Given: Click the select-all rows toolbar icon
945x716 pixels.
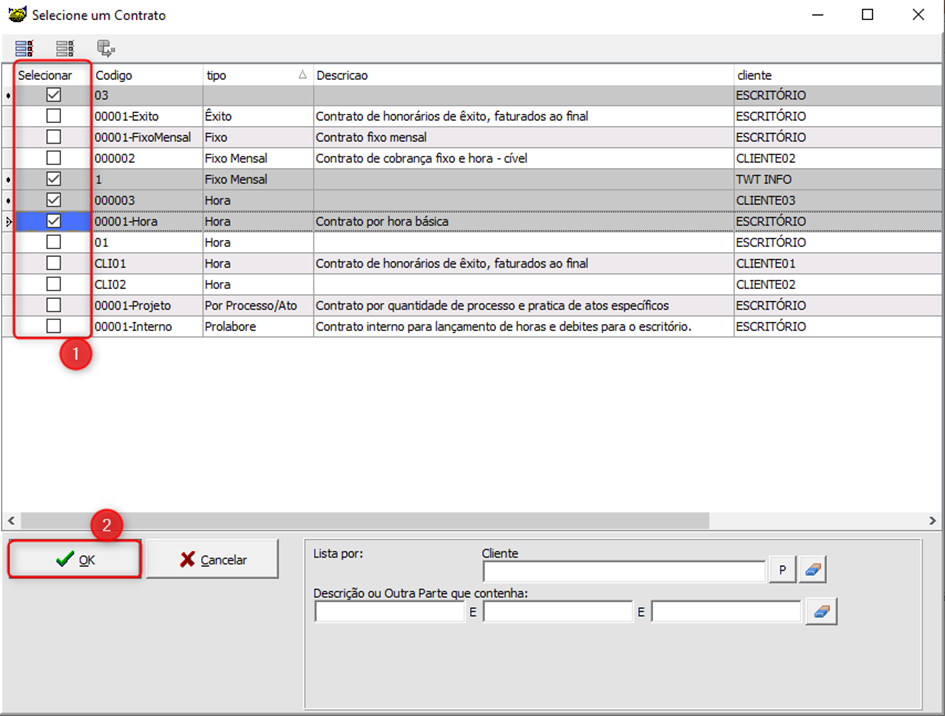Looking at the screenshot, I should [24, 48].
